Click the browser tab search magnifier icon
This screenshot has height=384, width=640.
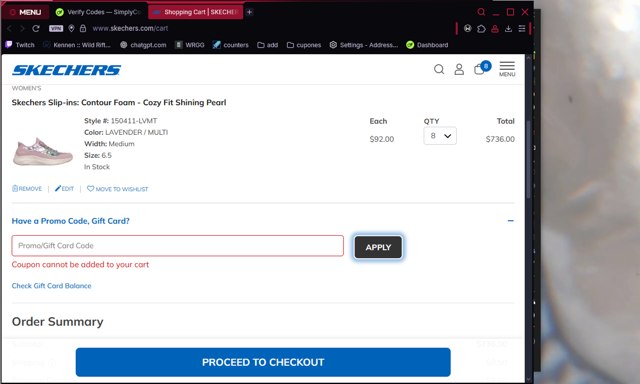[482, 12]
